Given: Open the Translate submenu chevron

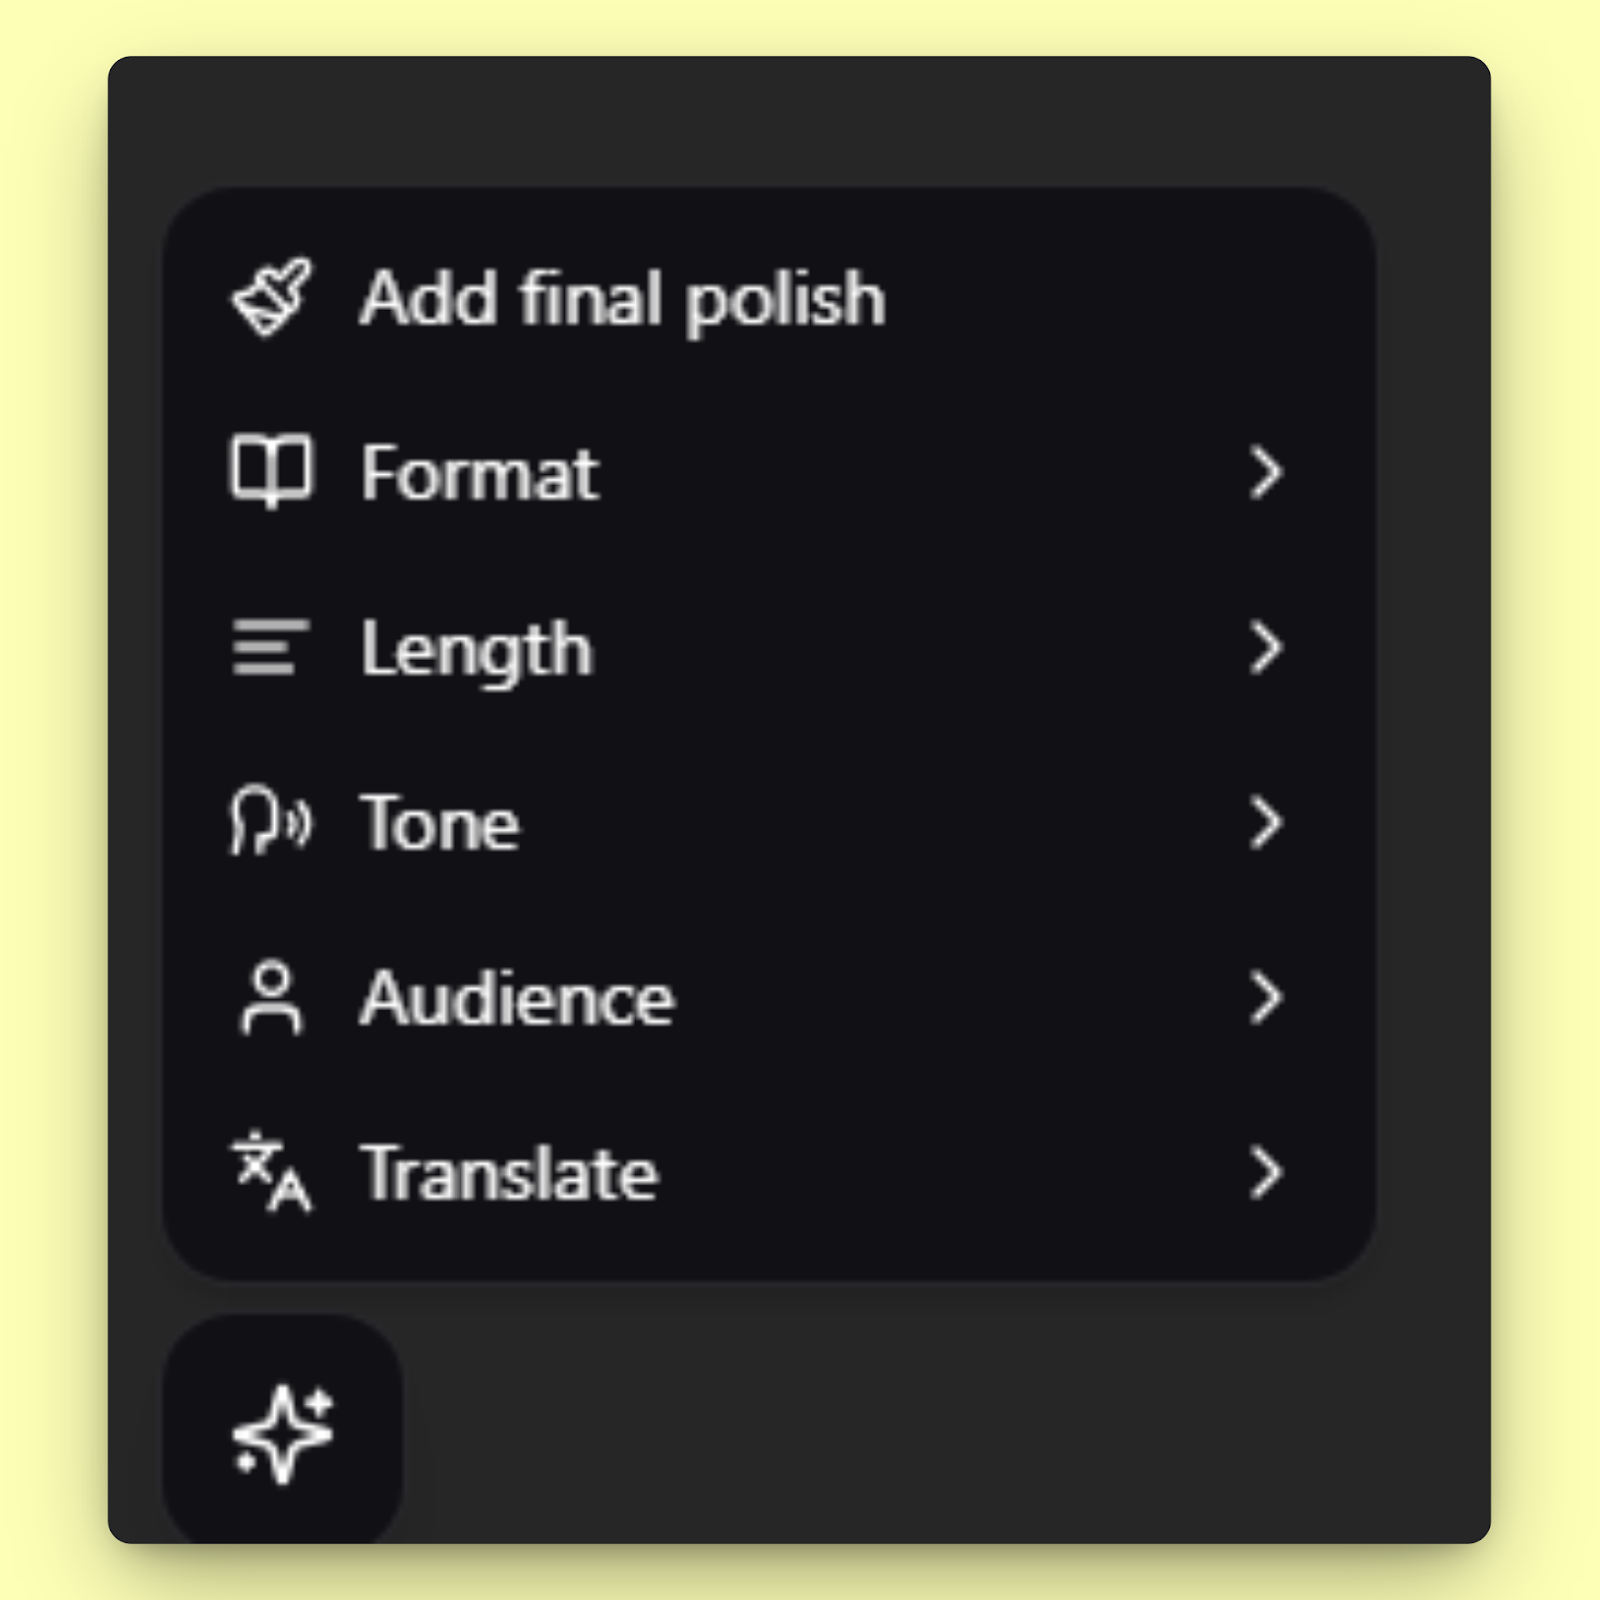Looking at the screenshot, I should coord(1265,1173).
